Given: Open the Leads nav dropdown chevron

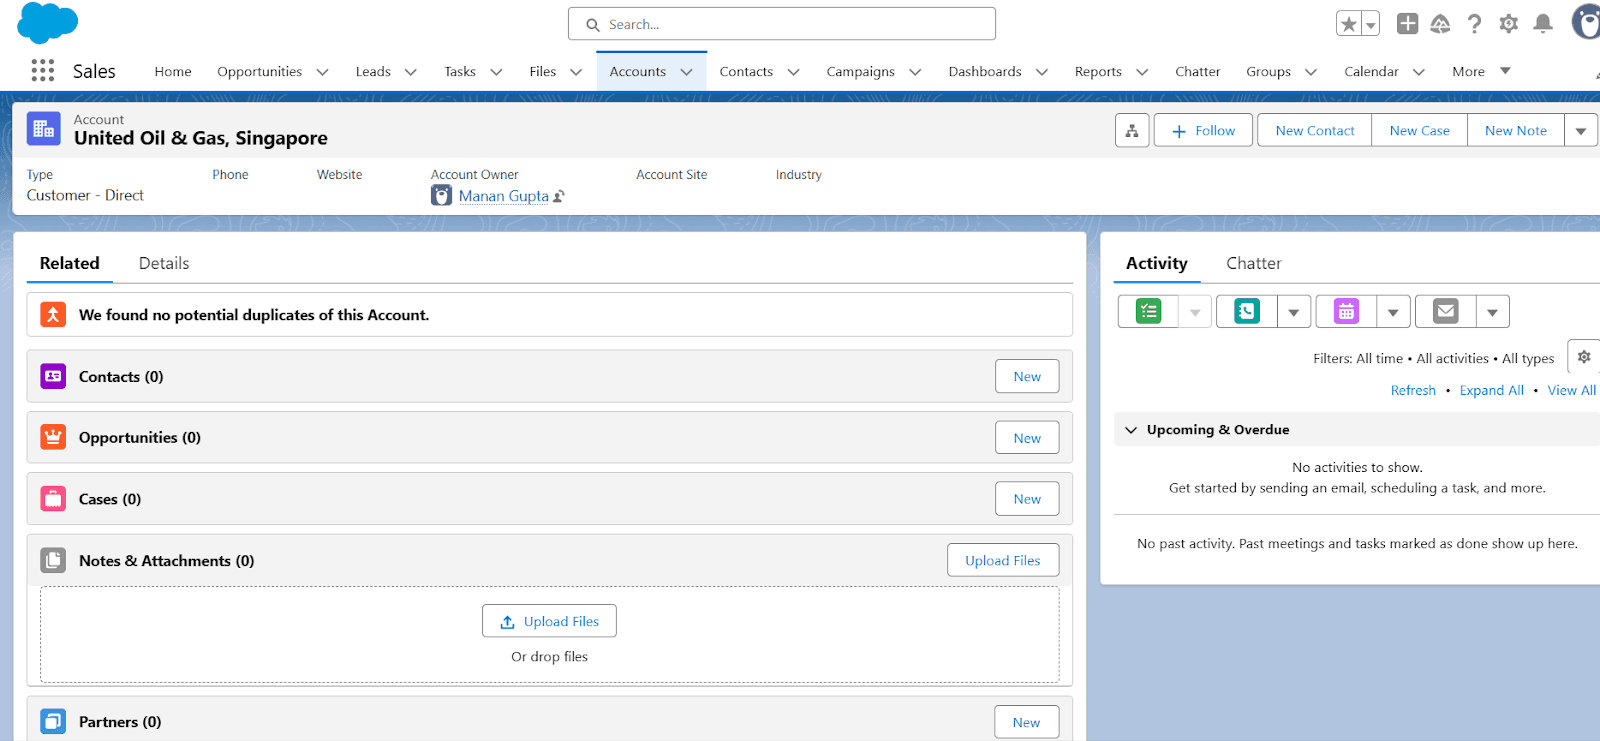Looking at the screenshot, I should click(x=410, y=72).
